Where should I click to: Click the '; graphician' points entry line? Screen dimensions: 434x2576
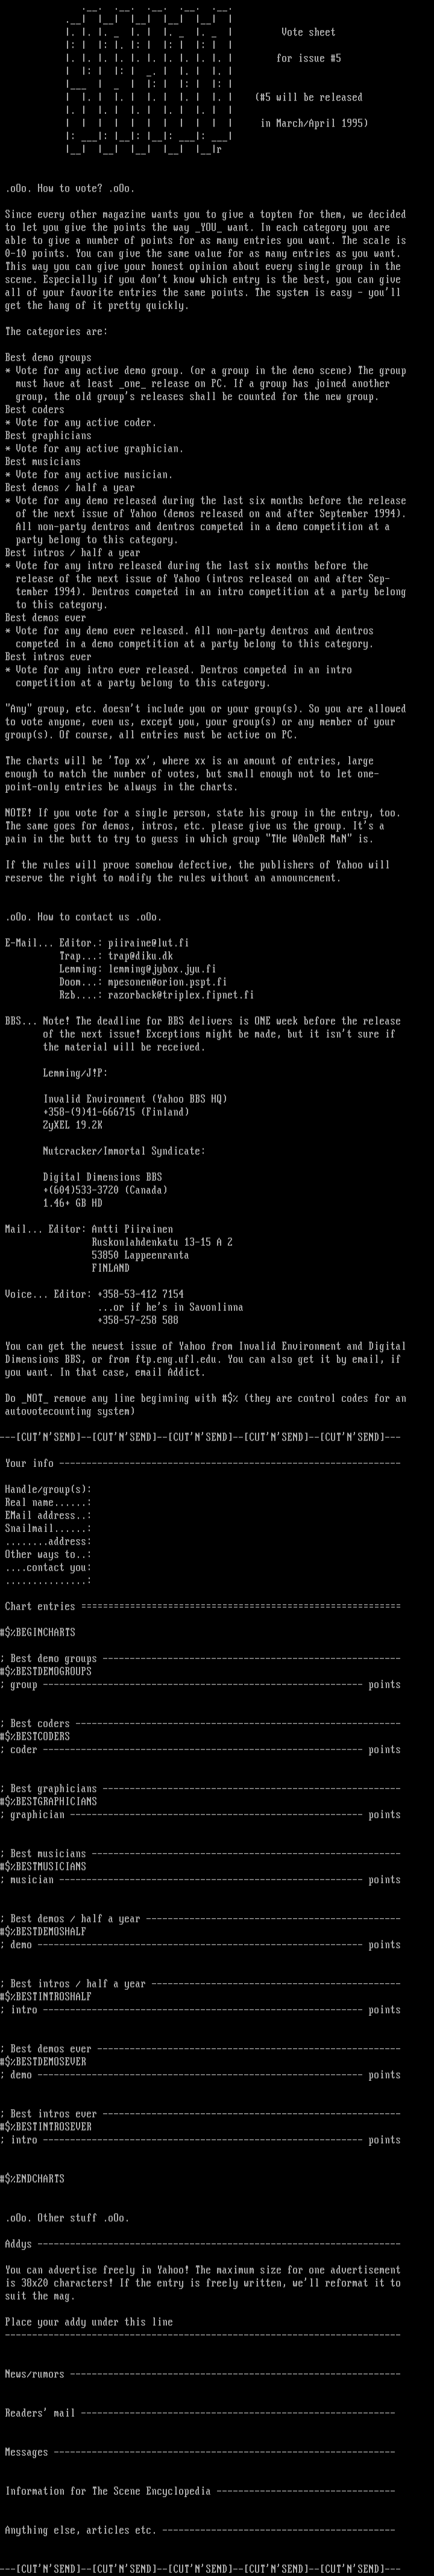[x=200, y=1814]
